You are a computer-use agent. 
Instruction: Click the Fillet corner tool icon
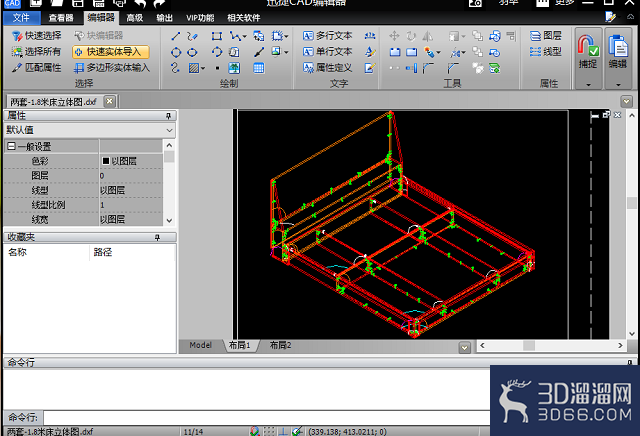tap(428, 68)
